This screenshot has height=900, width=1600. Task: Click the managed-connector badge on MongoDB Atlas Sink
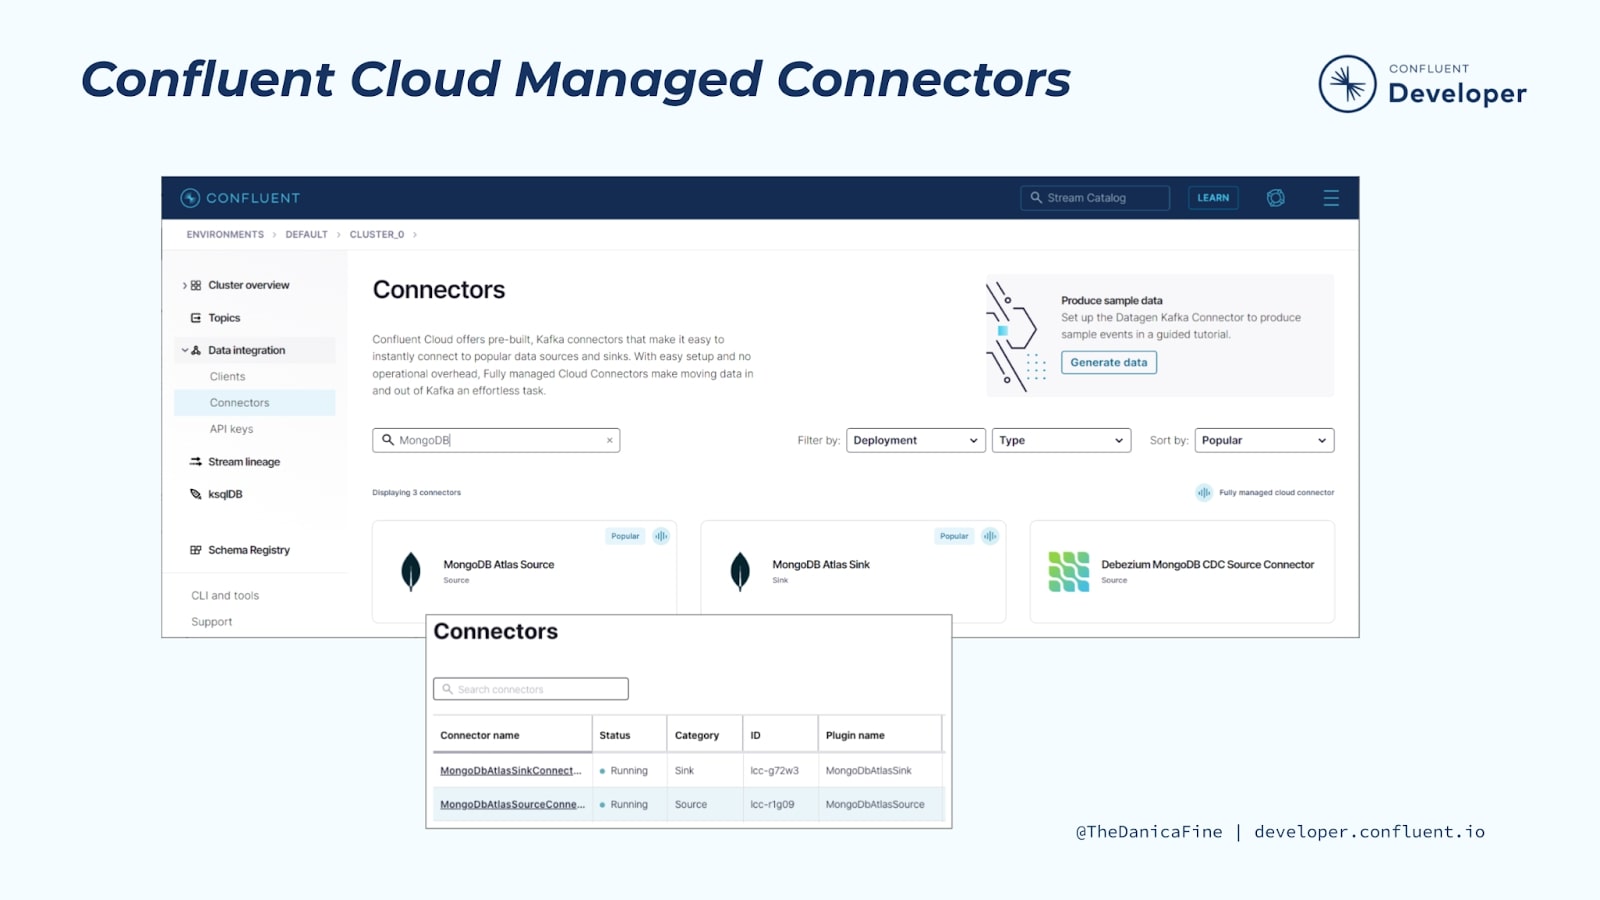pyautogui.click(x=990, y=536)
